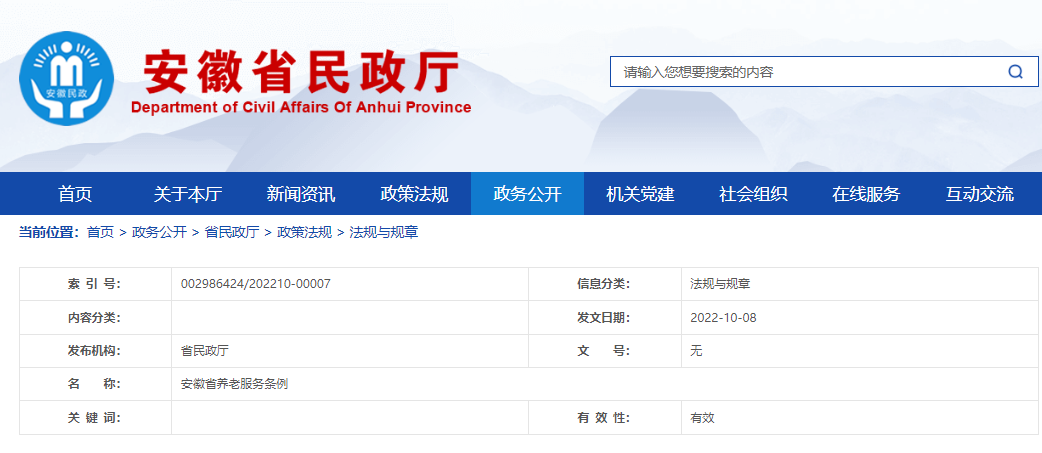Open the 首页 navigation menu item
Screen dimensions: 1042x453
(x=75, y=194)
